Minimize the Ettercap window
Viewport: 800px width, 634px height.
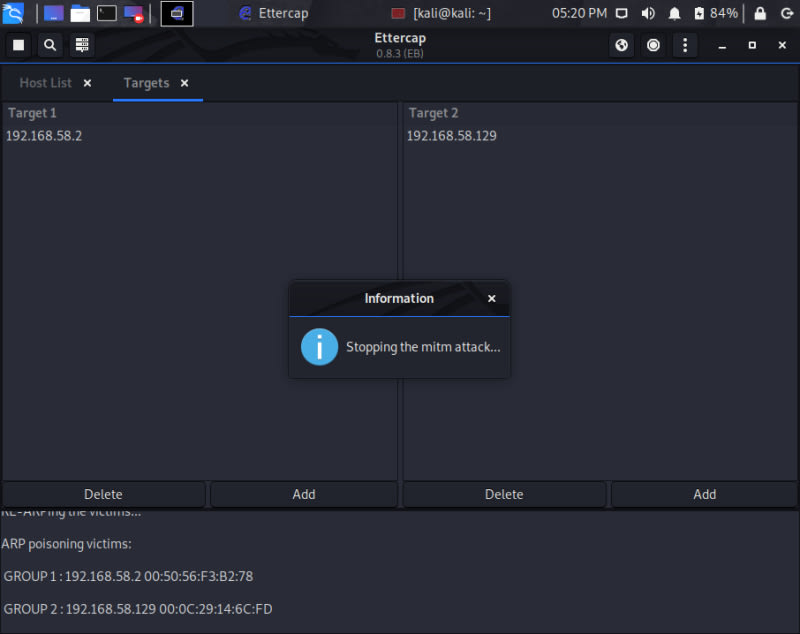point(722,45)
